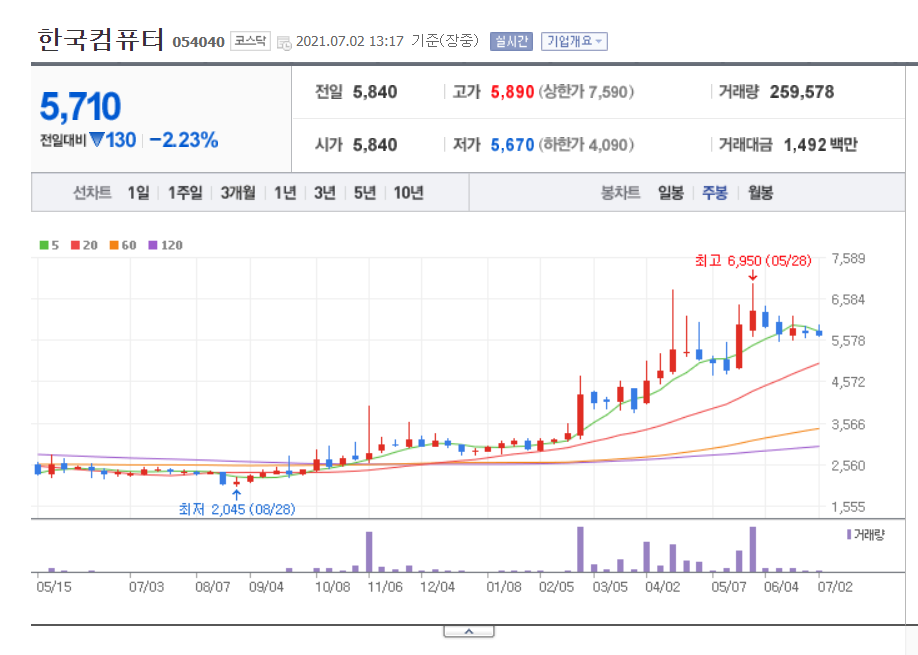Click the 05/15 date label on the axis

pyautogui.click(x=54, y=587)
